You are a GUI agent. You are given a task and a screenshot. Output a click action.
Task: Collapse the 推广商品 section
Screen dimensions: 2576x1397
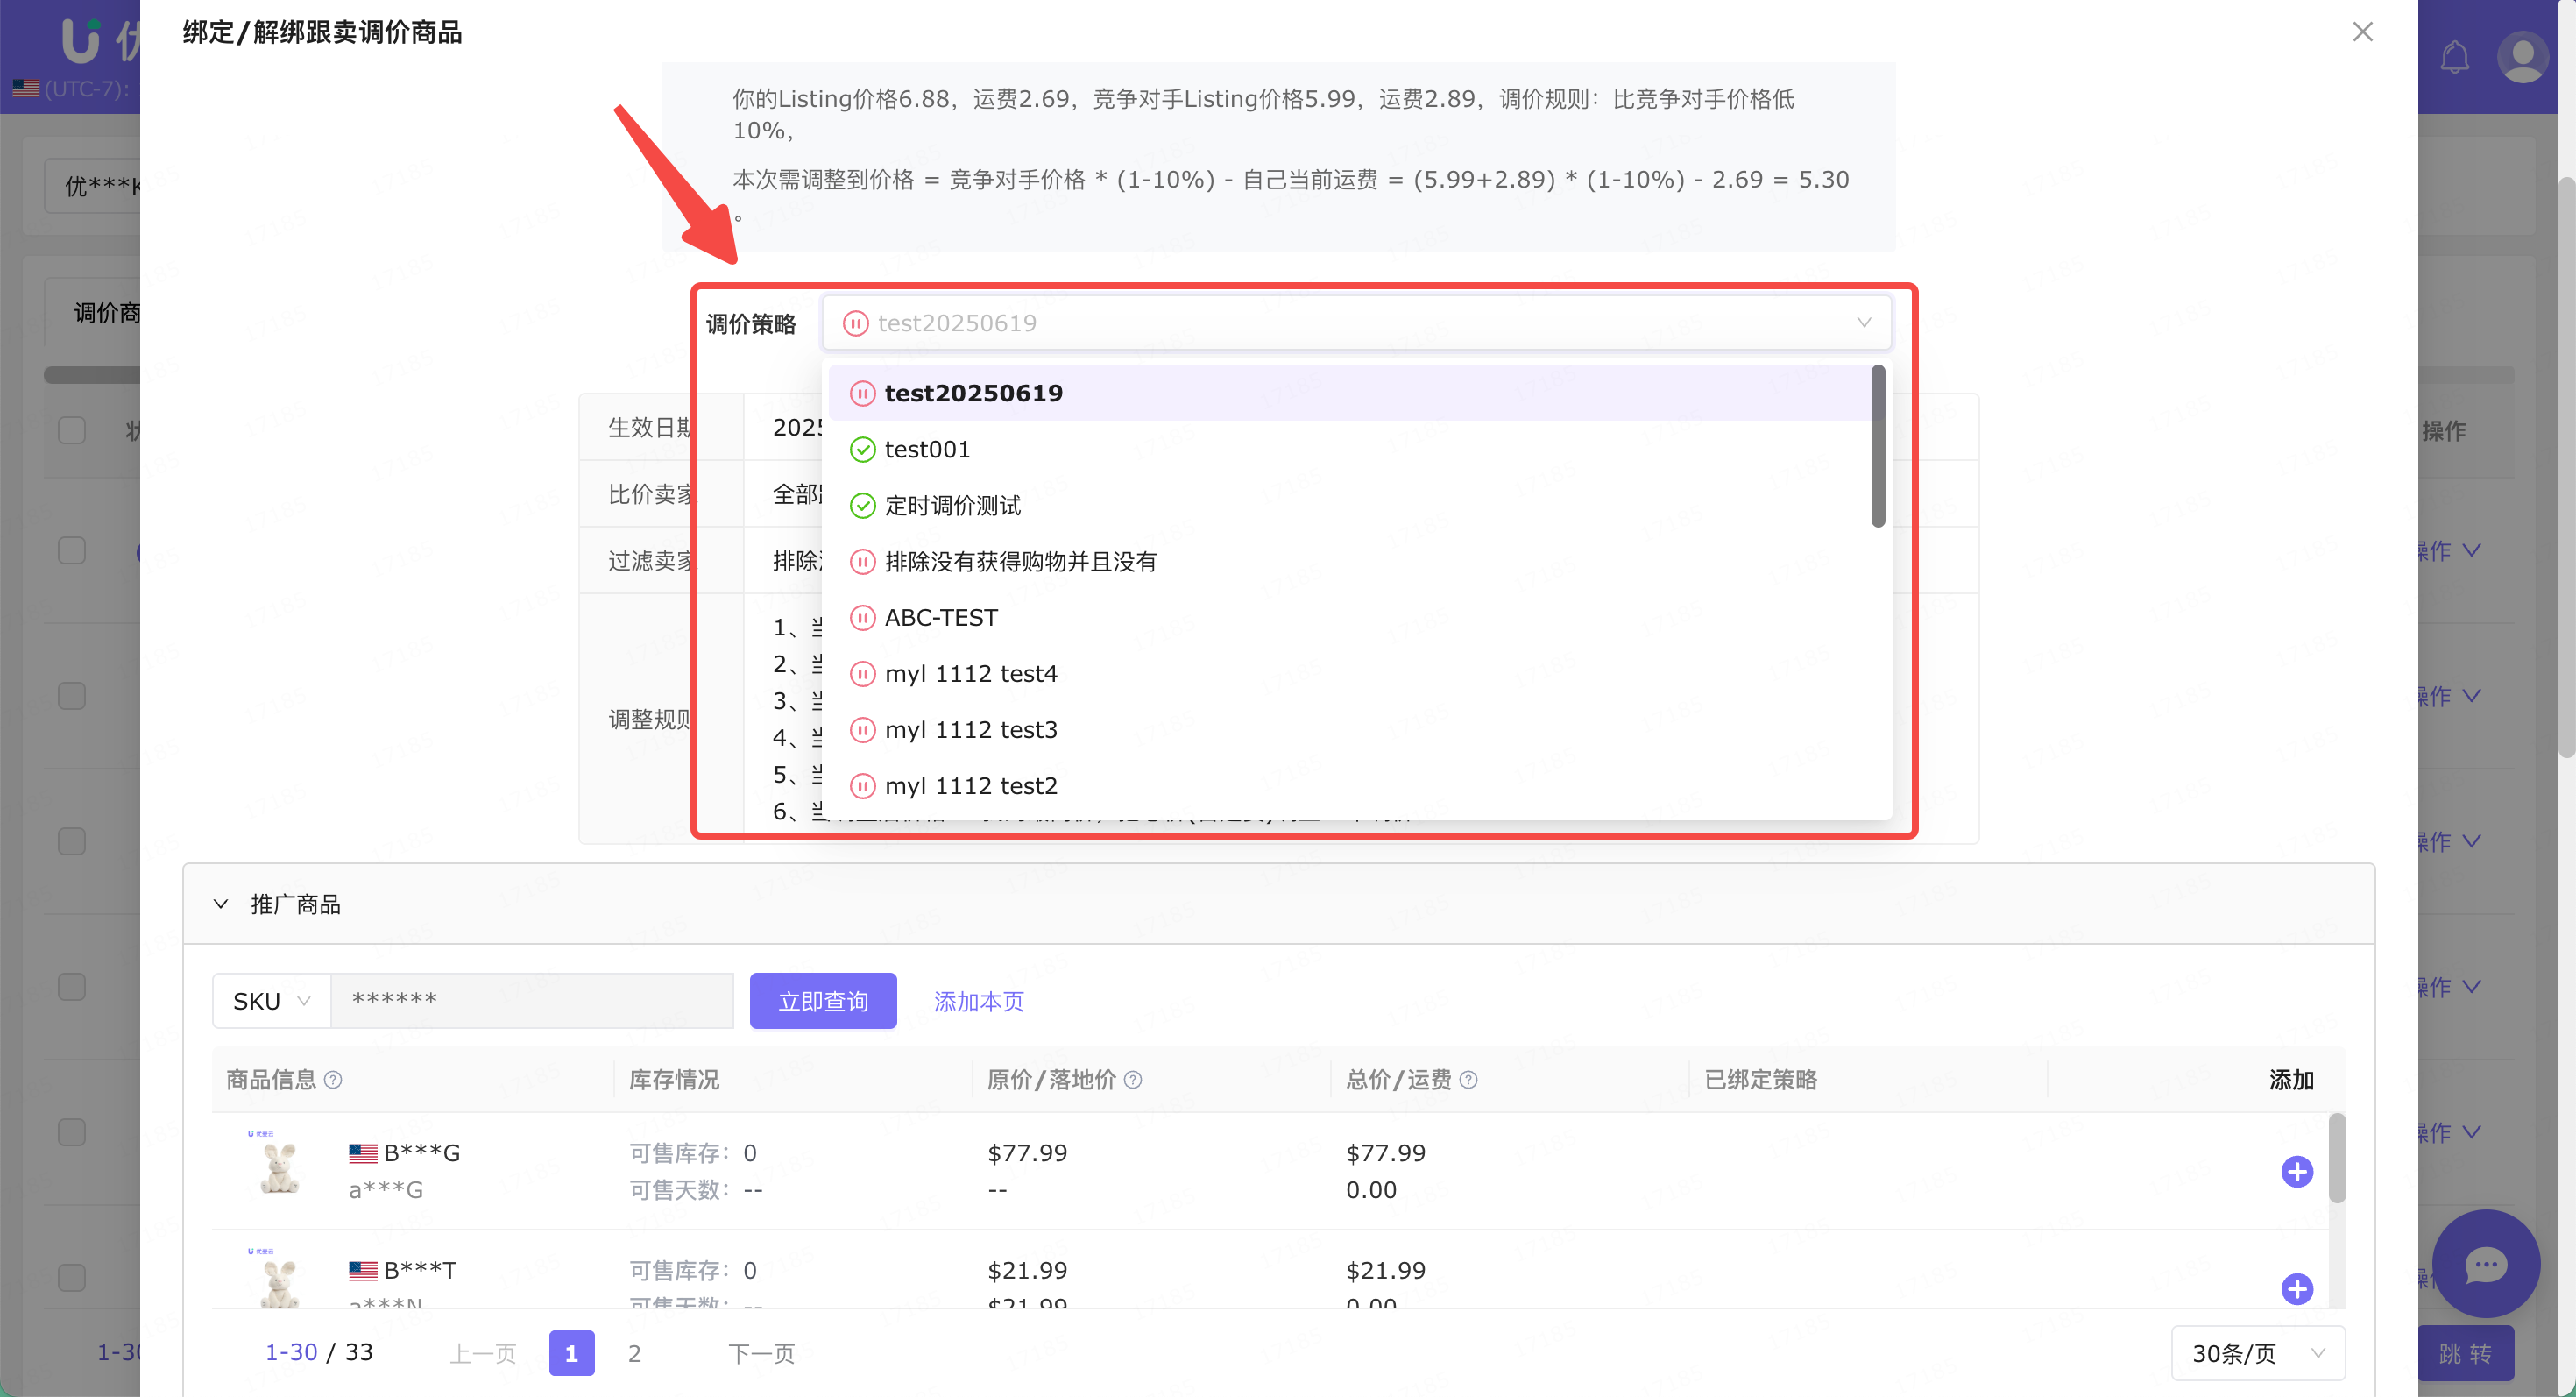tap(221, 904)
